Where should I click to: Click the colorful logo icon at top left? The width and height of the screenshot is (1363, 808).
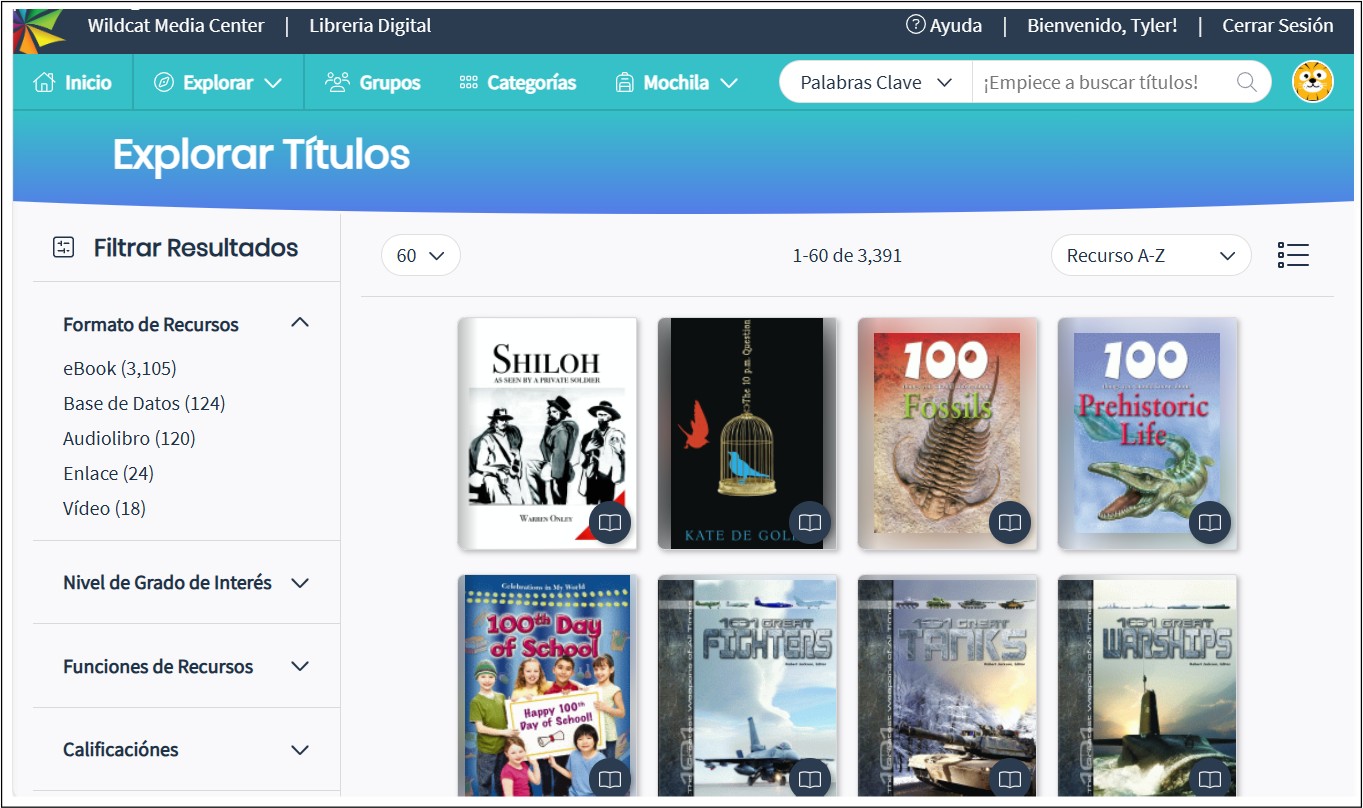coord(39,29)
